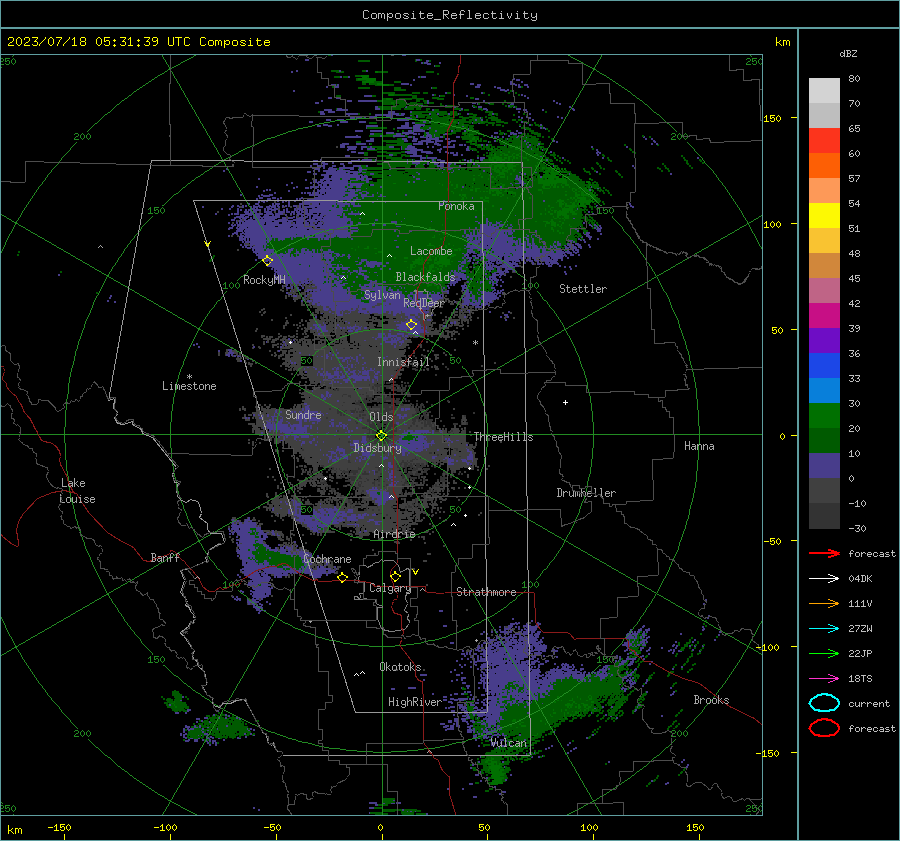This screenshot has width=900, height=841.
Task: Click the Okotoks label
Action: point(400,667)
